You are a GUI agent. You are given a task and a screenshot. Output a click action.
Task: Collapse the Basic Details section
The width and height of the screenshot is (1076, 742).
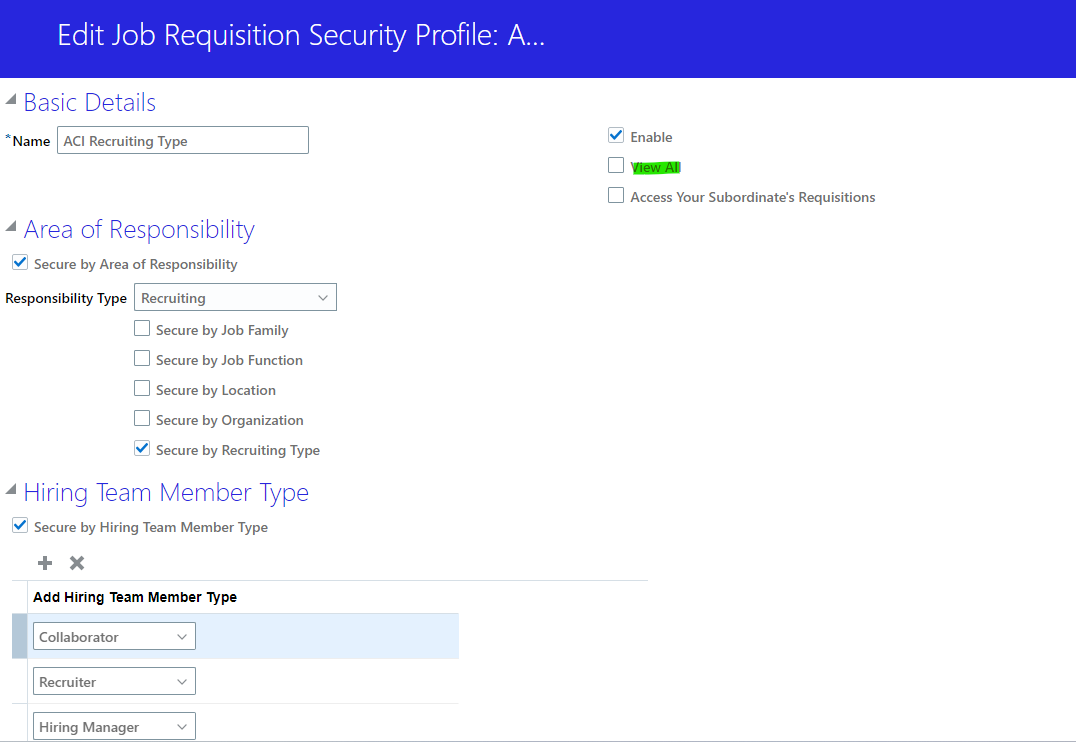point(10,99)
